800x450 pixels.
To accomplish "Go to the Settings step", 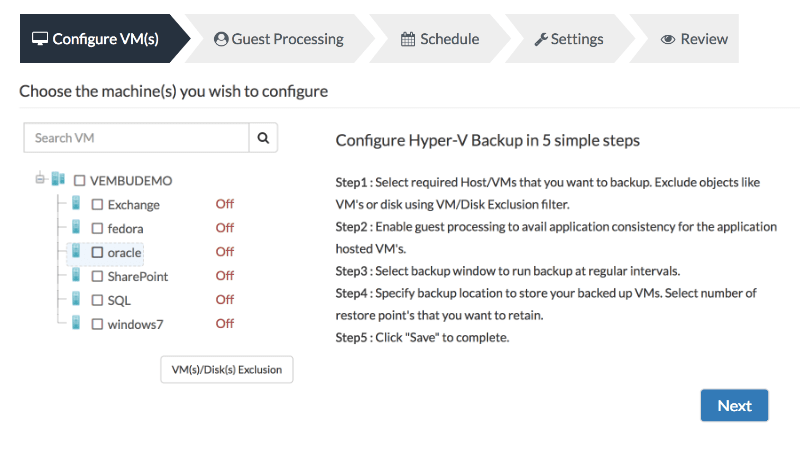I will point(569,39).
